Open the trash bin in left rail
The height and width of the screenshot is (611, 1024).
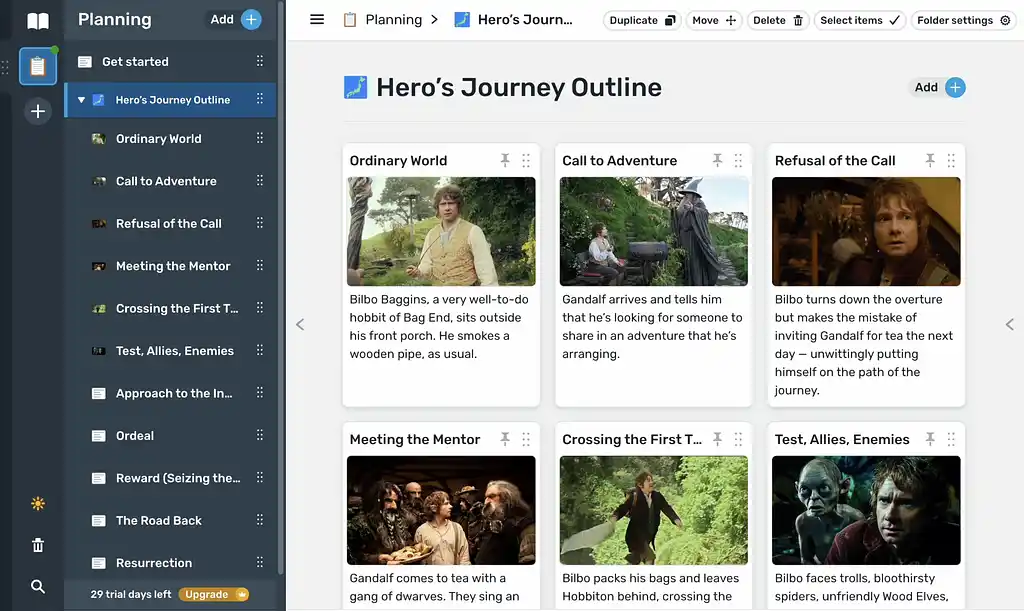pyautogui.click(x=38, y=545)
